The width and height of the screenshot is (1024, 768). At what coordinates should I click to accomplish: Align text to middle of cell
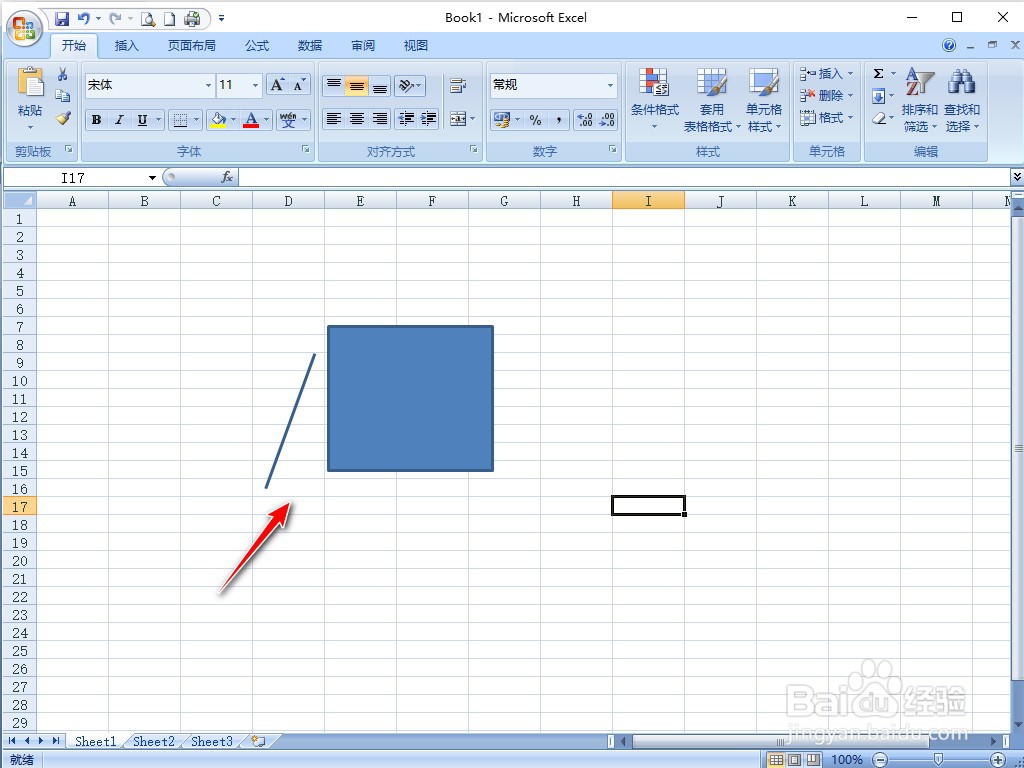(x=357, y=85)
